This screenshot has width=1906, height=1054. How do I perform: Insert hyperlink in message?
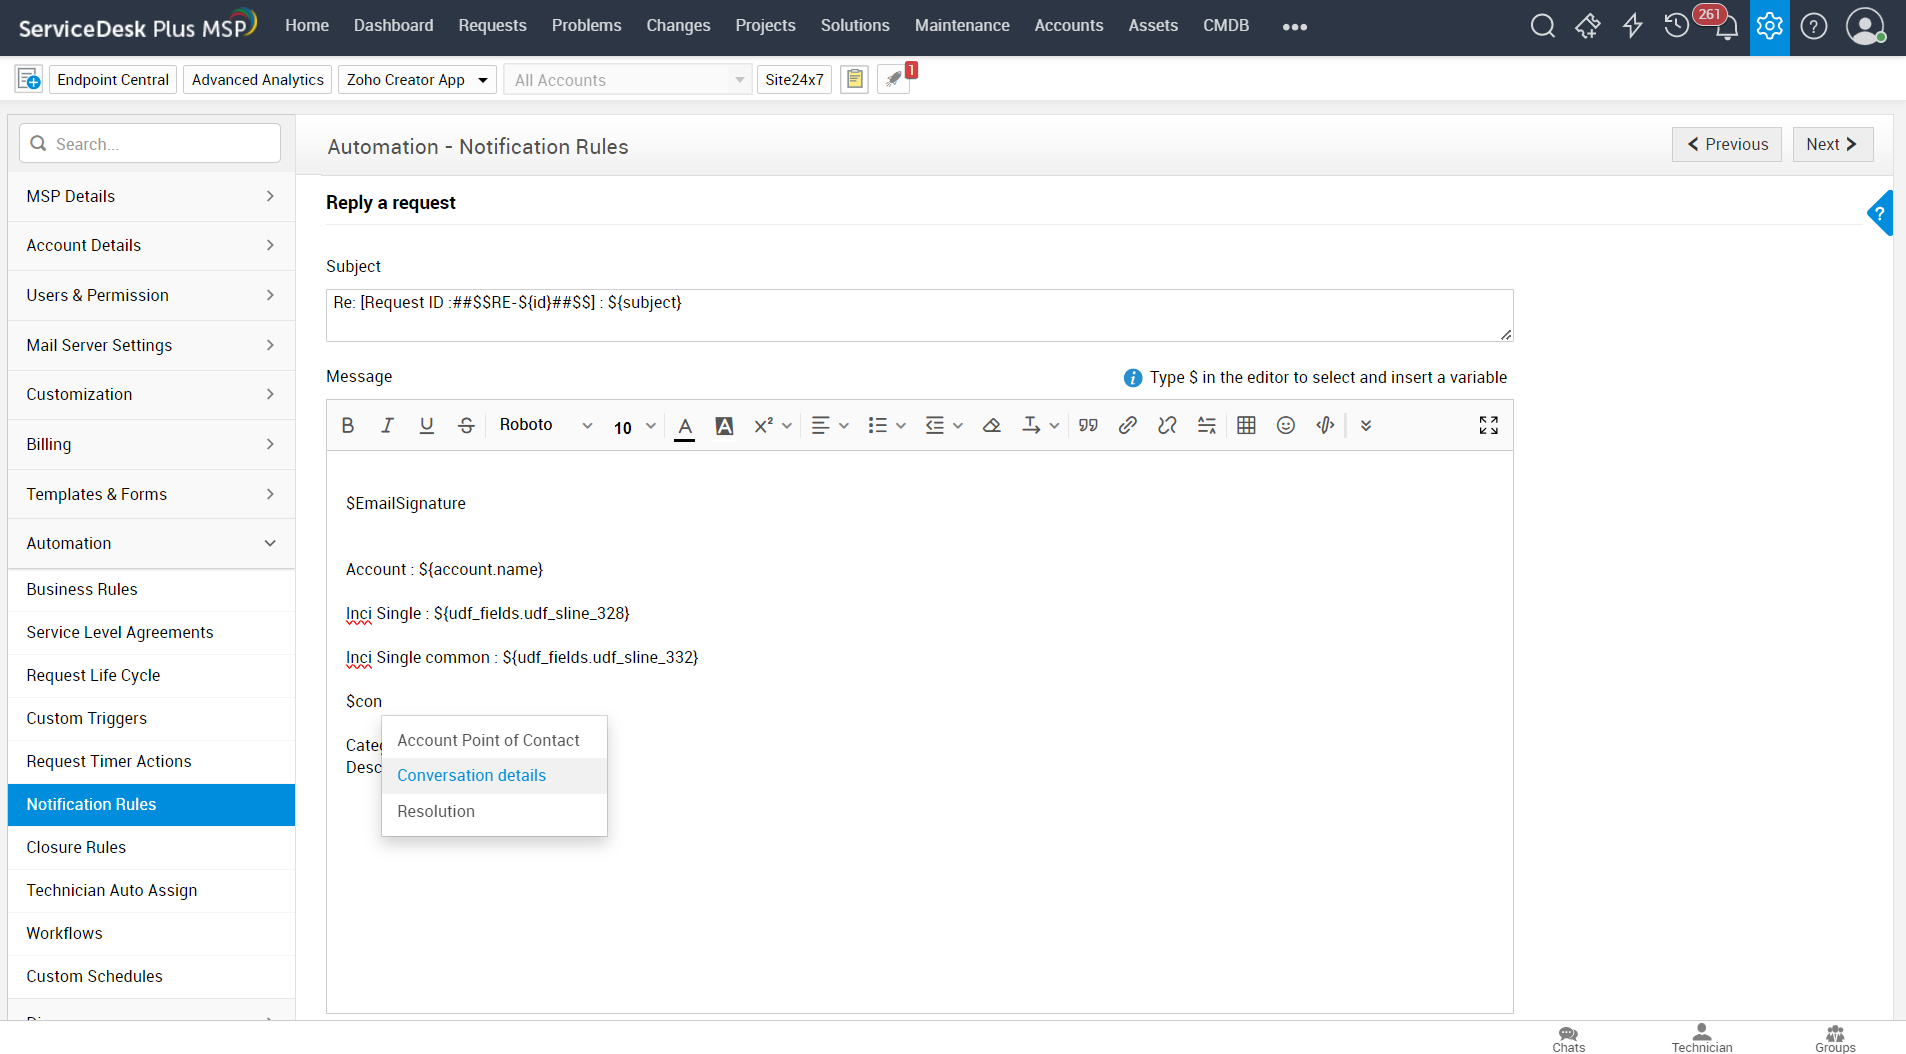(x=1128, y=426)
